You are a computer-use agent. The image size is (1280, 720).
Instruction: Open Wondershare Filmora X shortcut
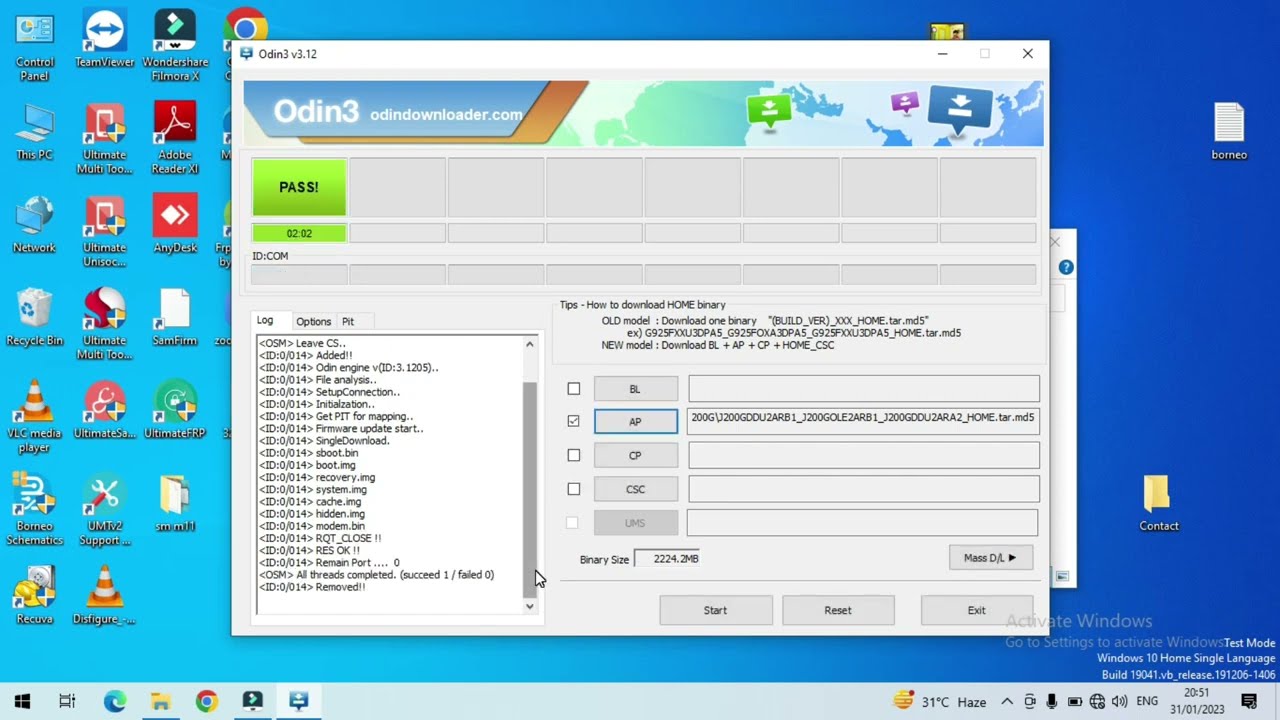pyautogui.click(x=175, y=46)
